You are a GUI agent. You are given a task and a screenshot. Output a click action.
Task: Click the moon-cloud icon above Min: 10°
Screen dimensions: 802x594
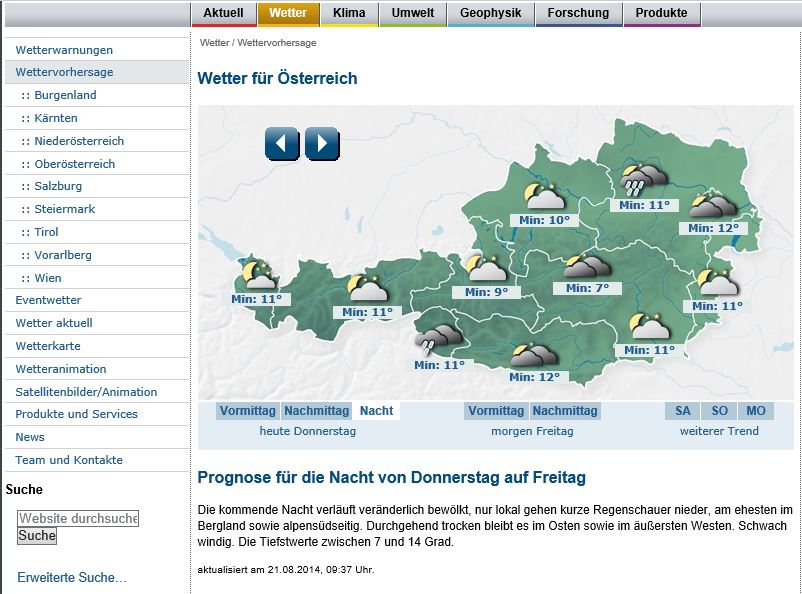point(544,196)
